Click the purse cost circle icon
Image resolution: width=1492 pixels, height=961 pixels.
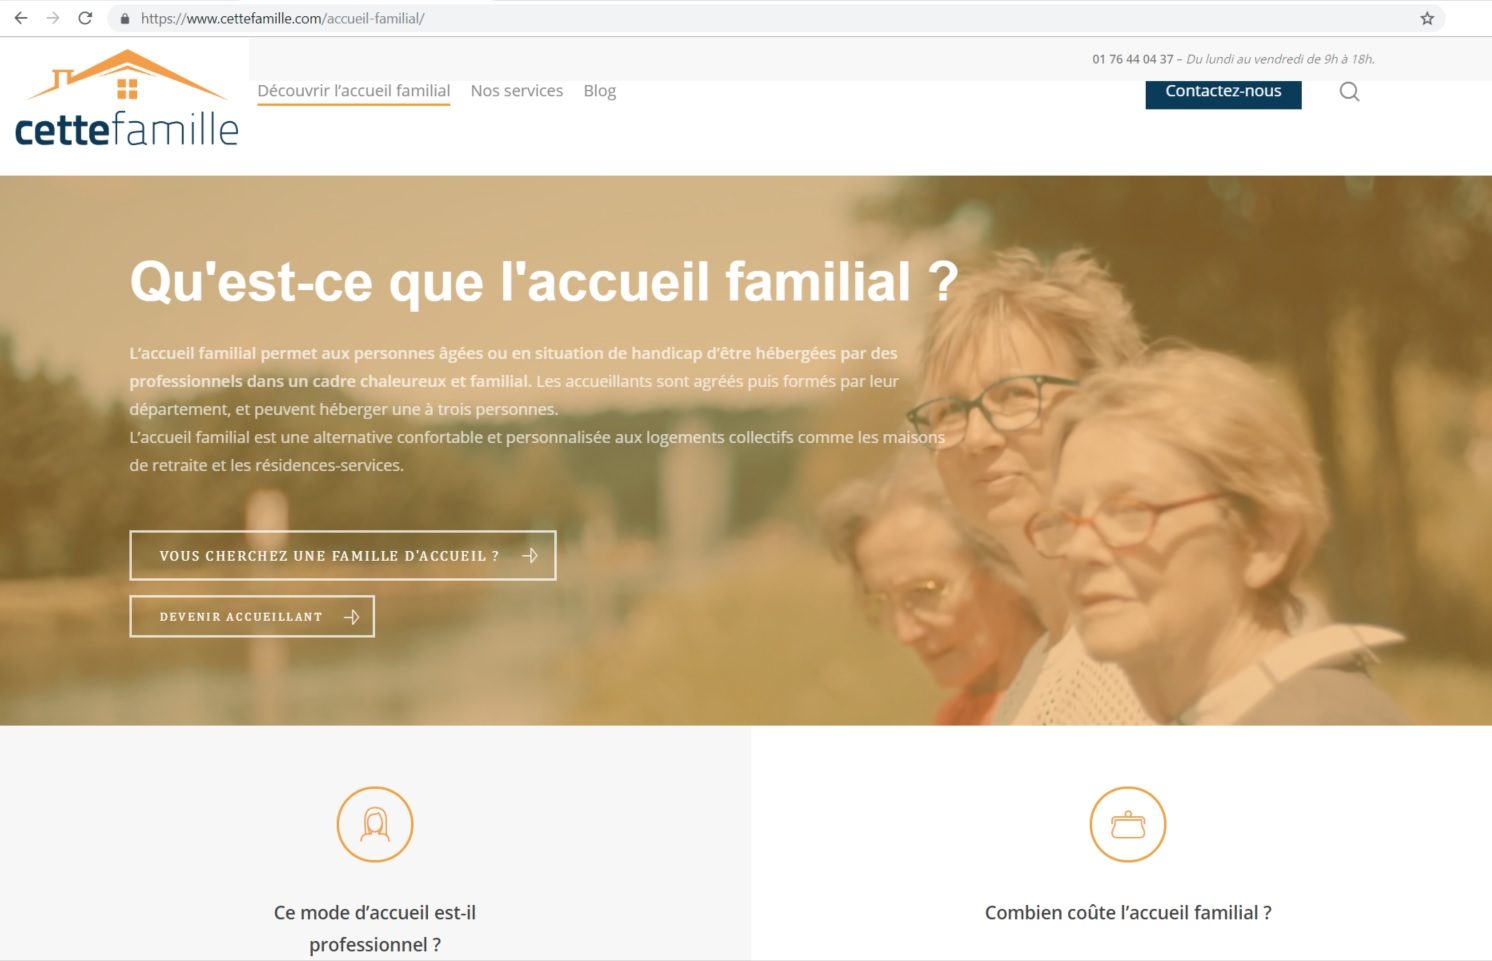pyautogui.click(x=1128, y=825)
